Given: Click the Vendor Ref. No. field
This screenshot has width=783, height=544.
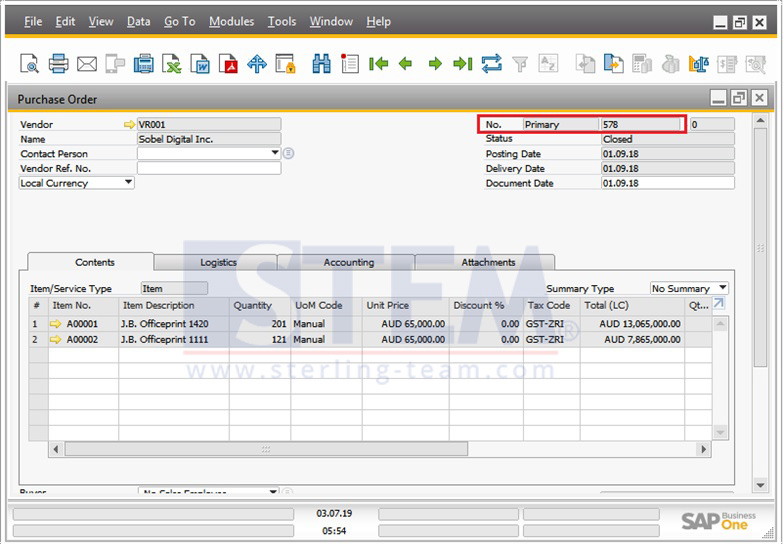Looking at the screenshot, I should (x=209, y=168).
